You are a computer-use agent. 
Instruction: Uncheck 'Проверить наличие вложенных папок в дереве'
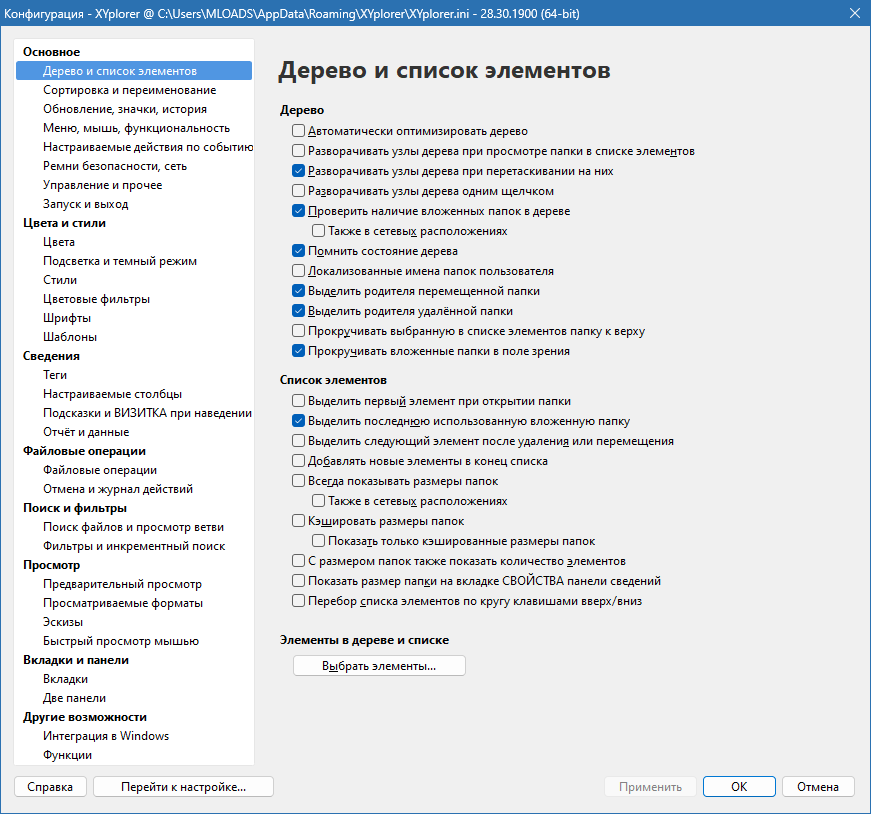(298, 211)
